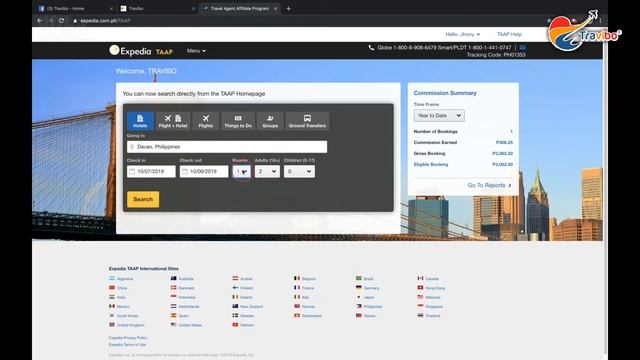Open the Hello, Jhony account dropdown
Image resolution: width=640 pixels, height=360 pixels.
(462, 34)
